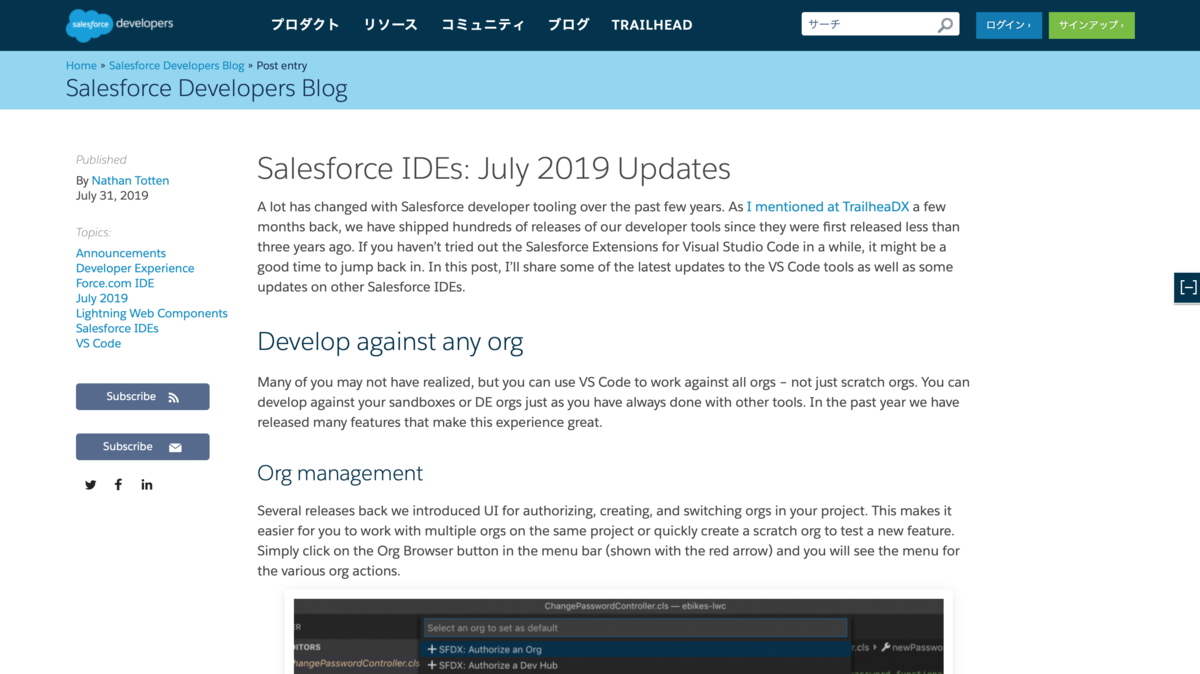Screen dimensions: 1200x674
Task: Click the ログイン button
Action: [1008, 25]
